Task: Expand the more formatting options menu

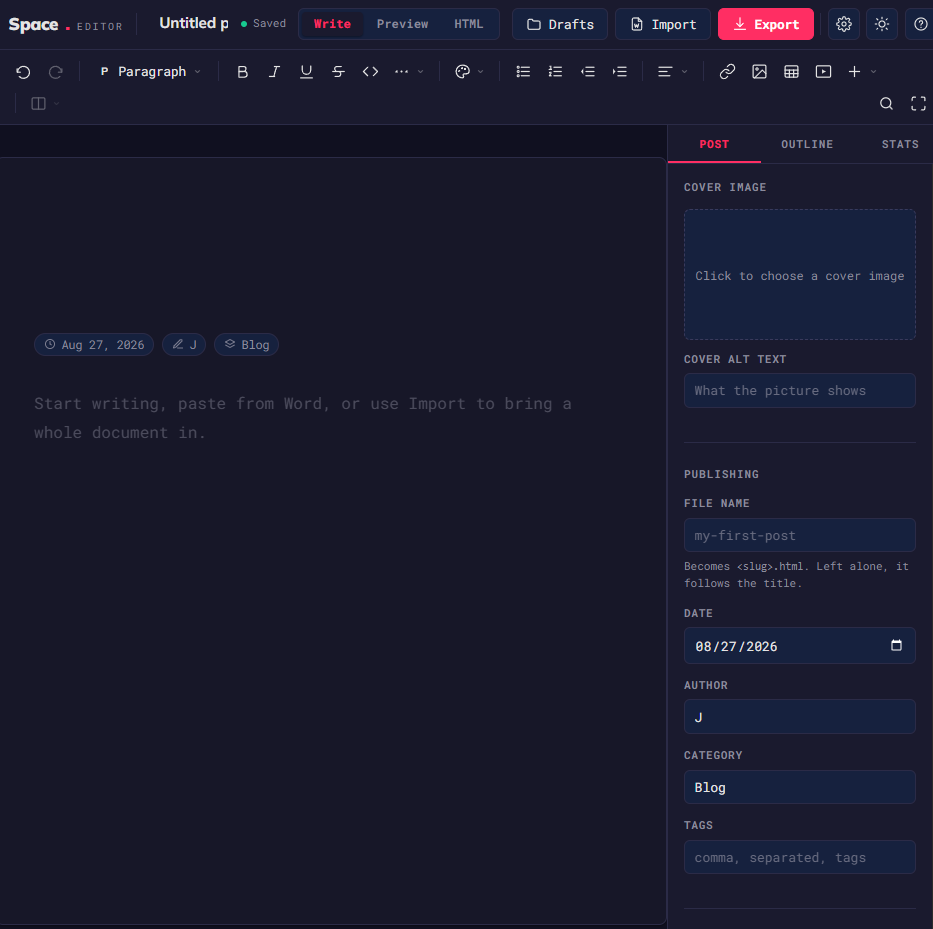Action: point(409,72)
